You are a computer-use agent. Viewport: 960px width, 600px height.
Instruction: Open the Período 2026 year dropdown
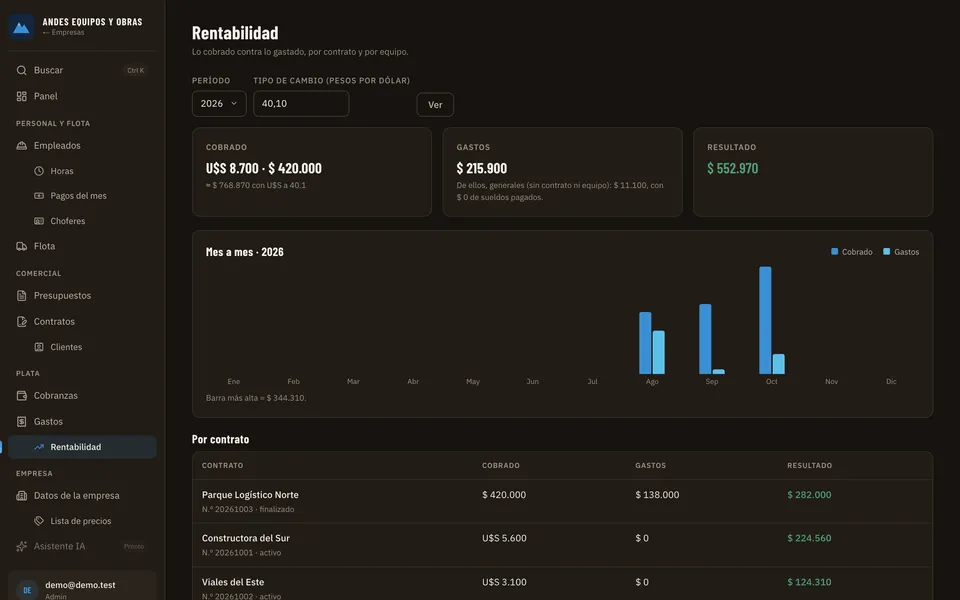(x=219, y=103)
